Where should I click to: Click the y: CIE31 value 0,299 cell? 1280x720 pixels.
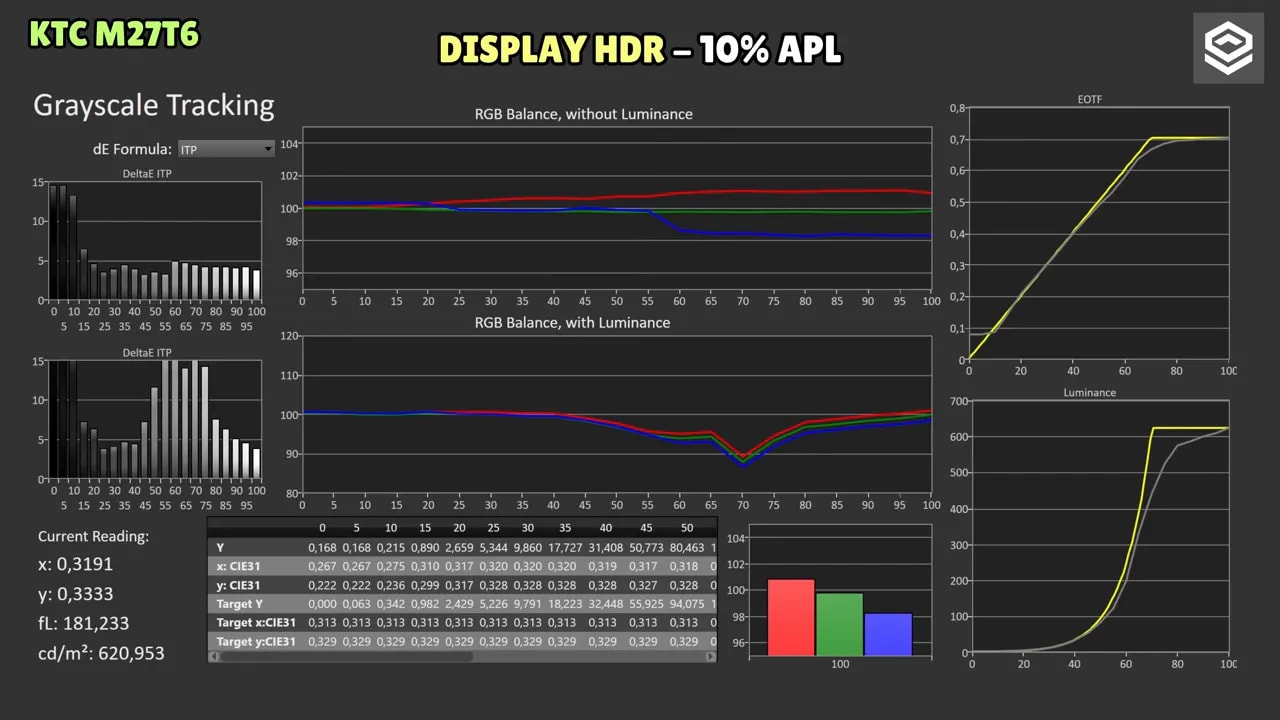[424, 585]
